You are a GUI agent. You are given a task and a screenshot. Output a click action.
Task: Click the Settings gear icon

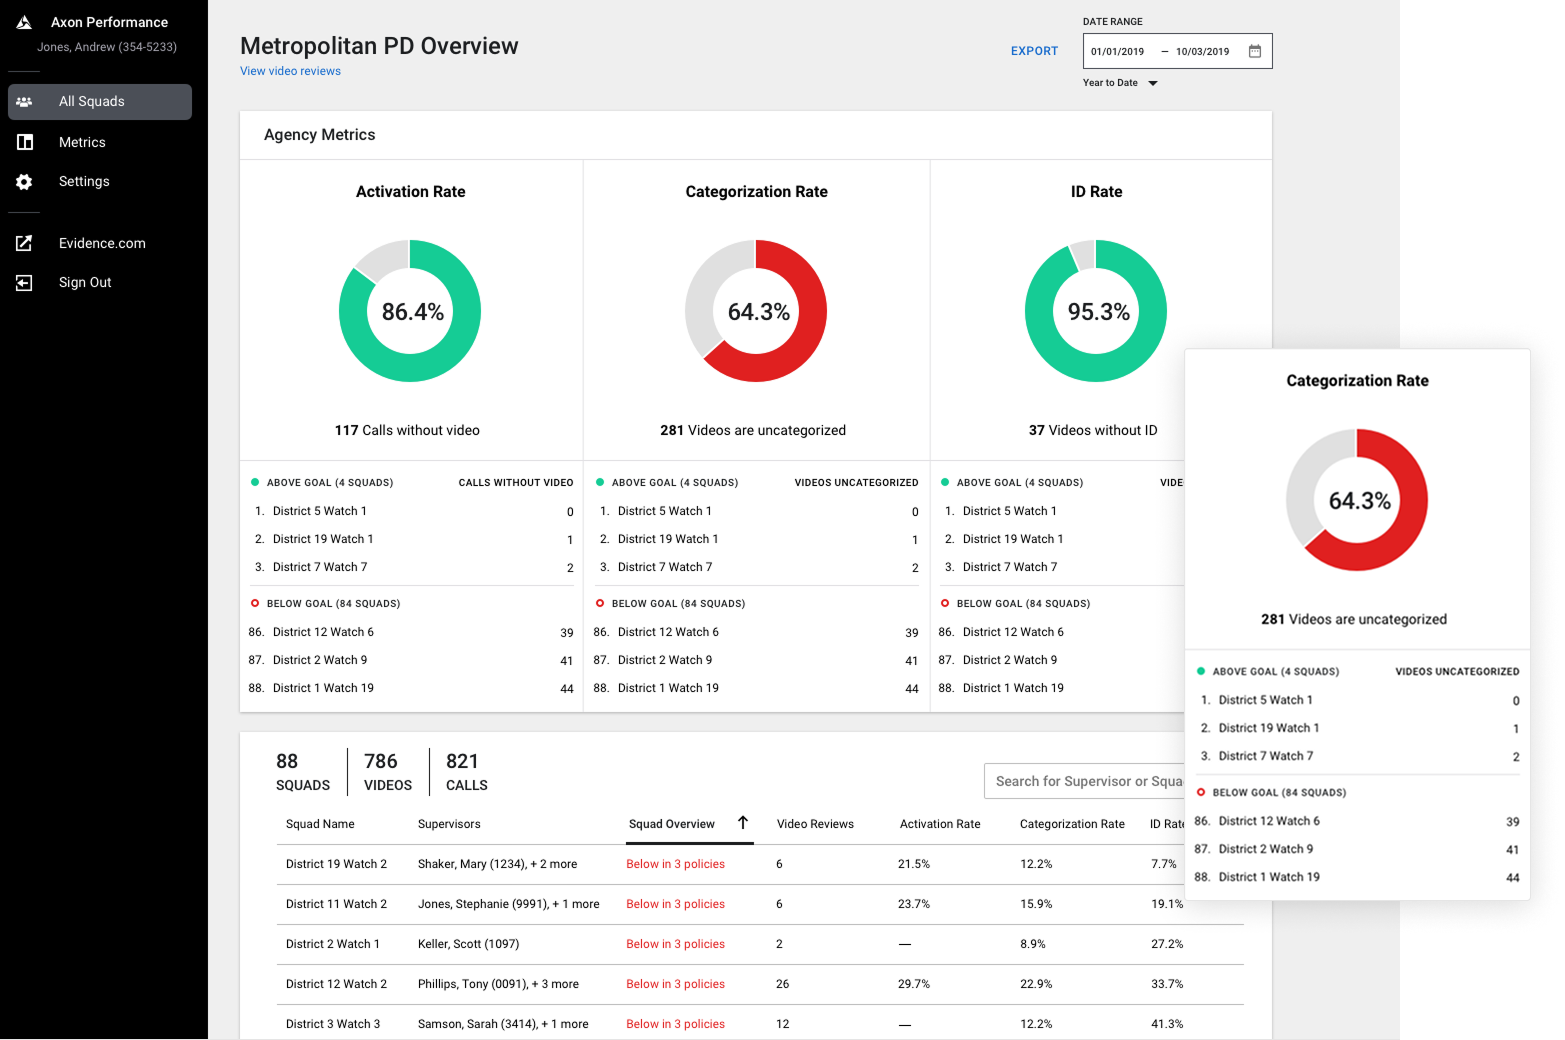[x=24, y=182]
